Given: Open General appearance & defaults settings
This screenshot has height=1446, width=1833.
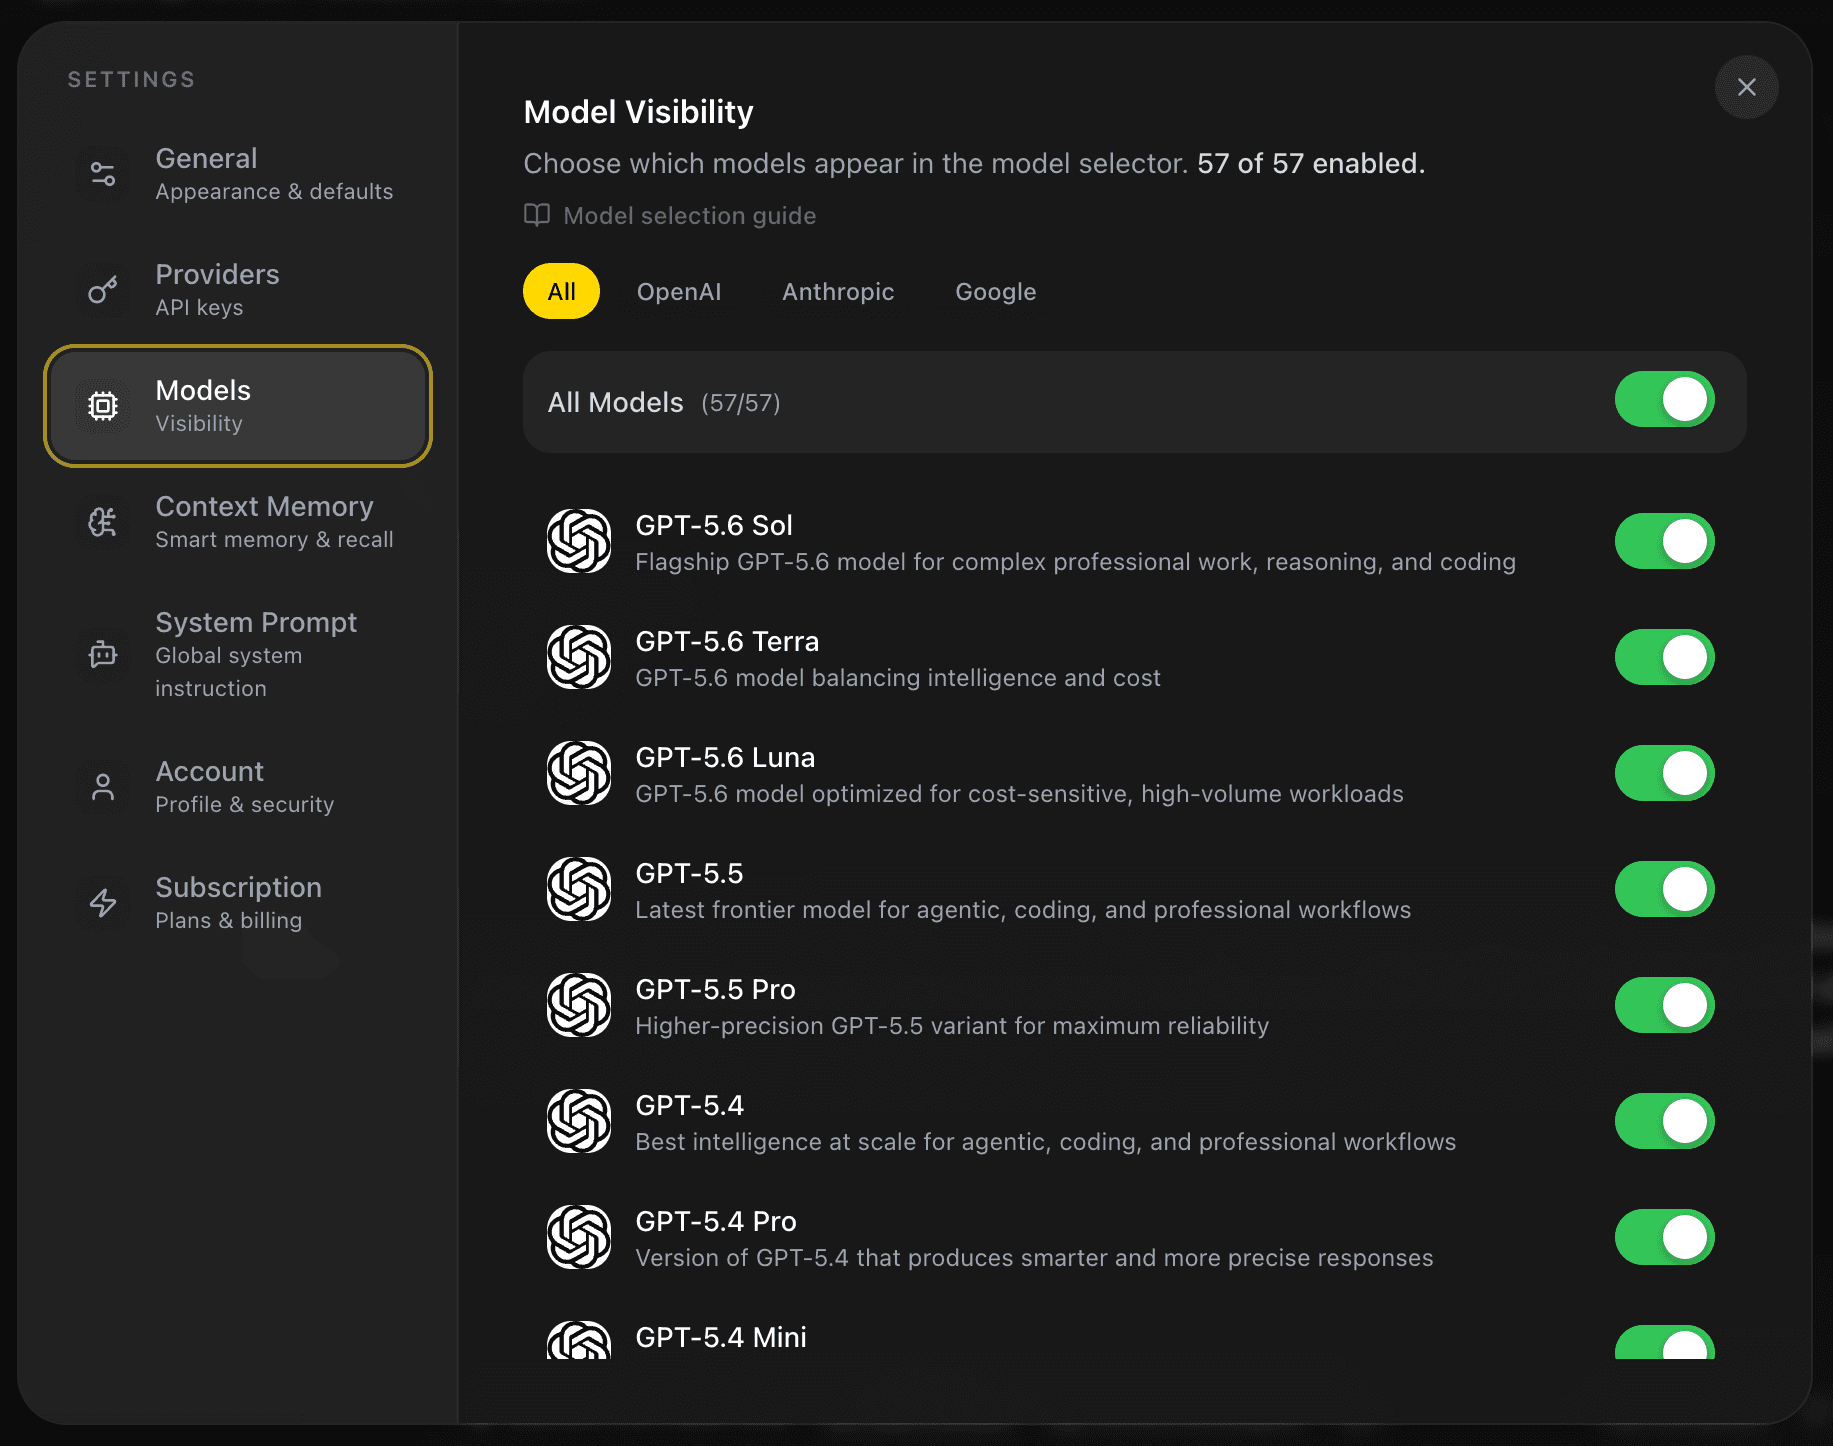Looking at the screenshot, I should click(238, 174).
